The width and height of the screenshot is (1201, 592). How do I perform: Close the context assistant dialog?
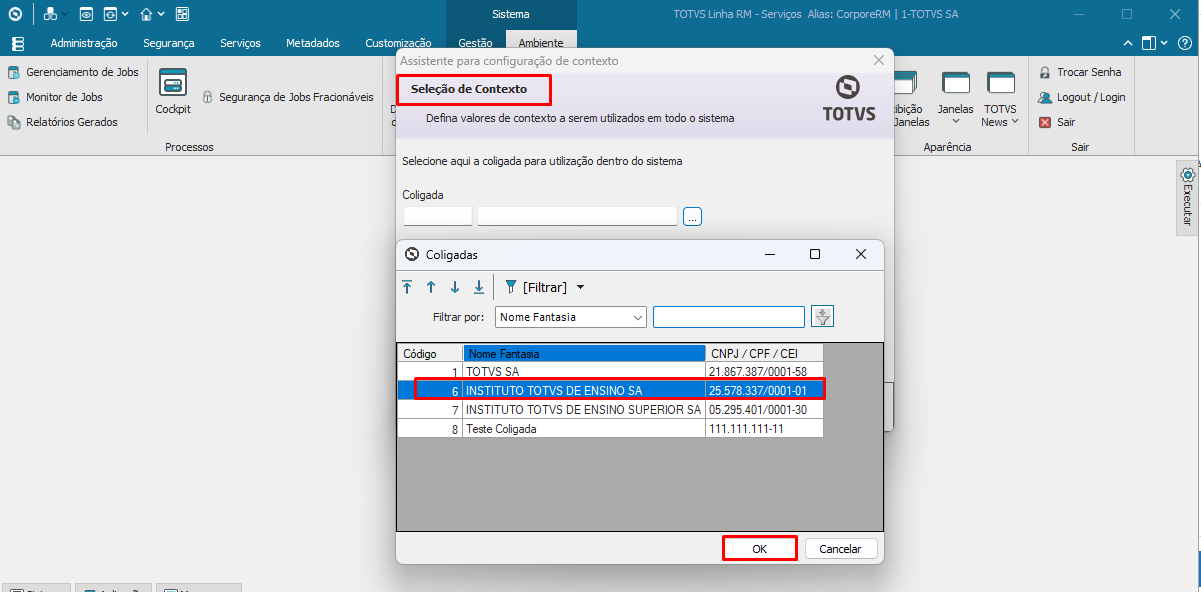878,61
